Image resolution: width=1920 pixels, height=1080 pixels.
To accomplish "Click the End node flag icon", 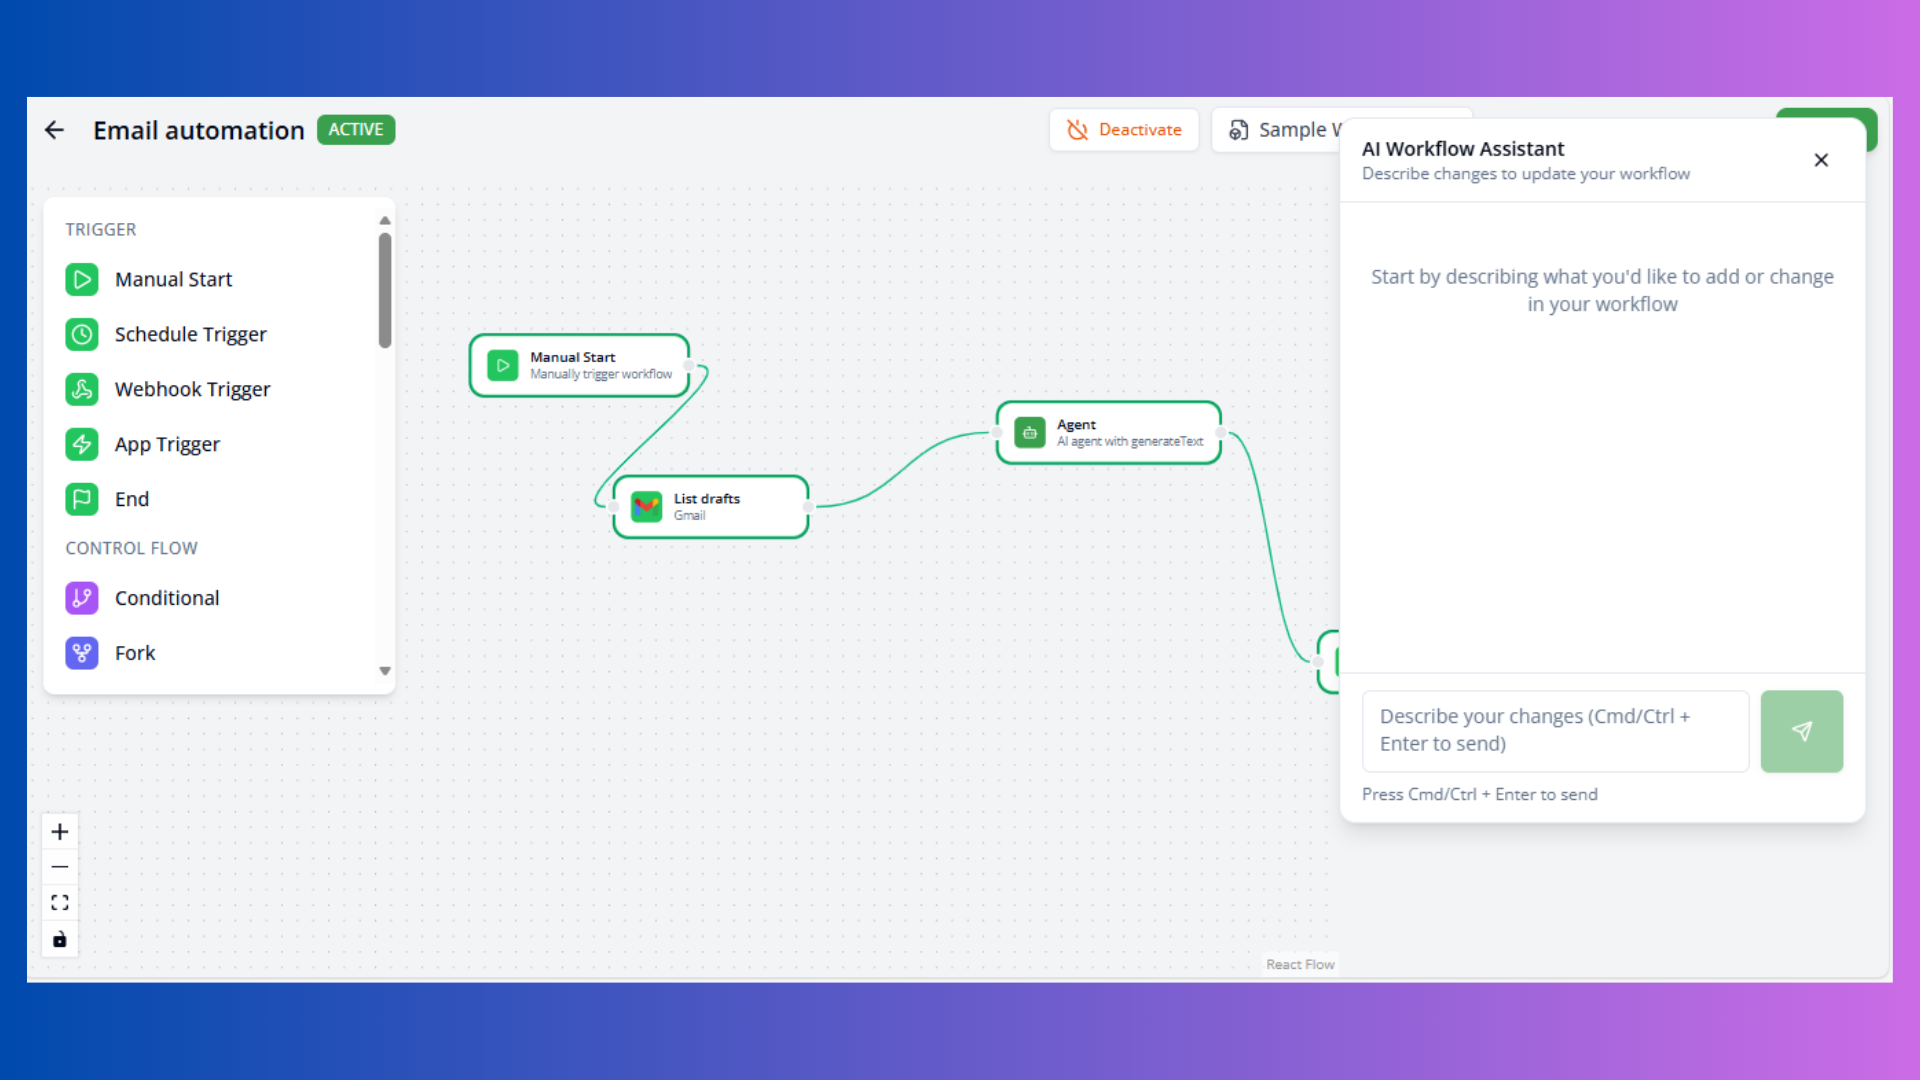I will (82, 499).
